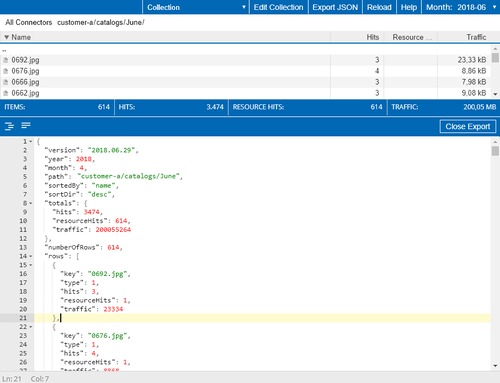Click the Edit Collection button
Viewport: 500px width, 383px height.
278,7
